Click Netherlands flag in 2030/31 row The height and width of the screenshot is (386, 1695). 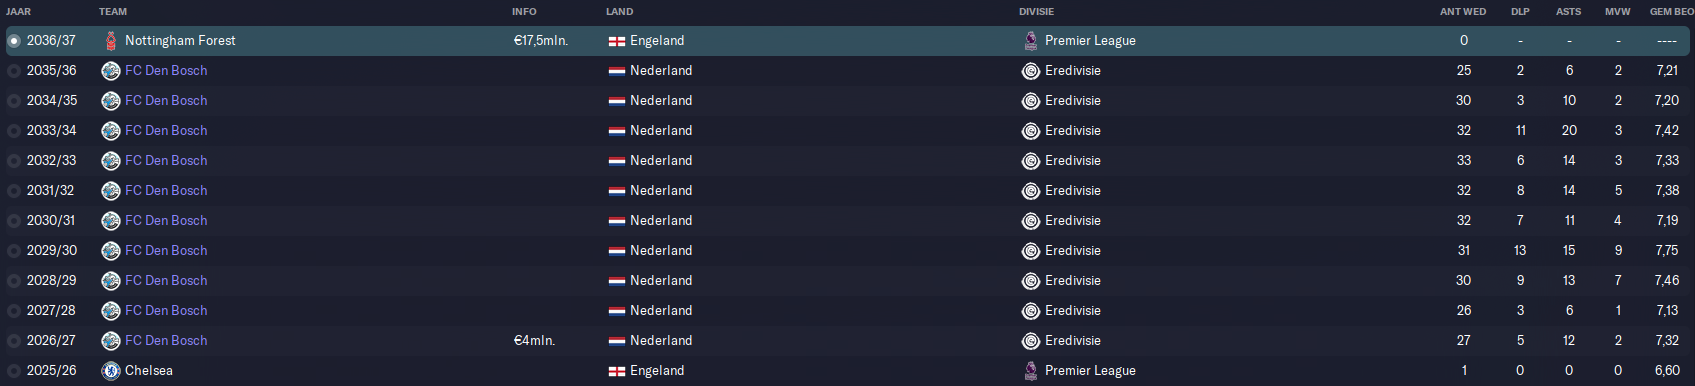(617, 221)
